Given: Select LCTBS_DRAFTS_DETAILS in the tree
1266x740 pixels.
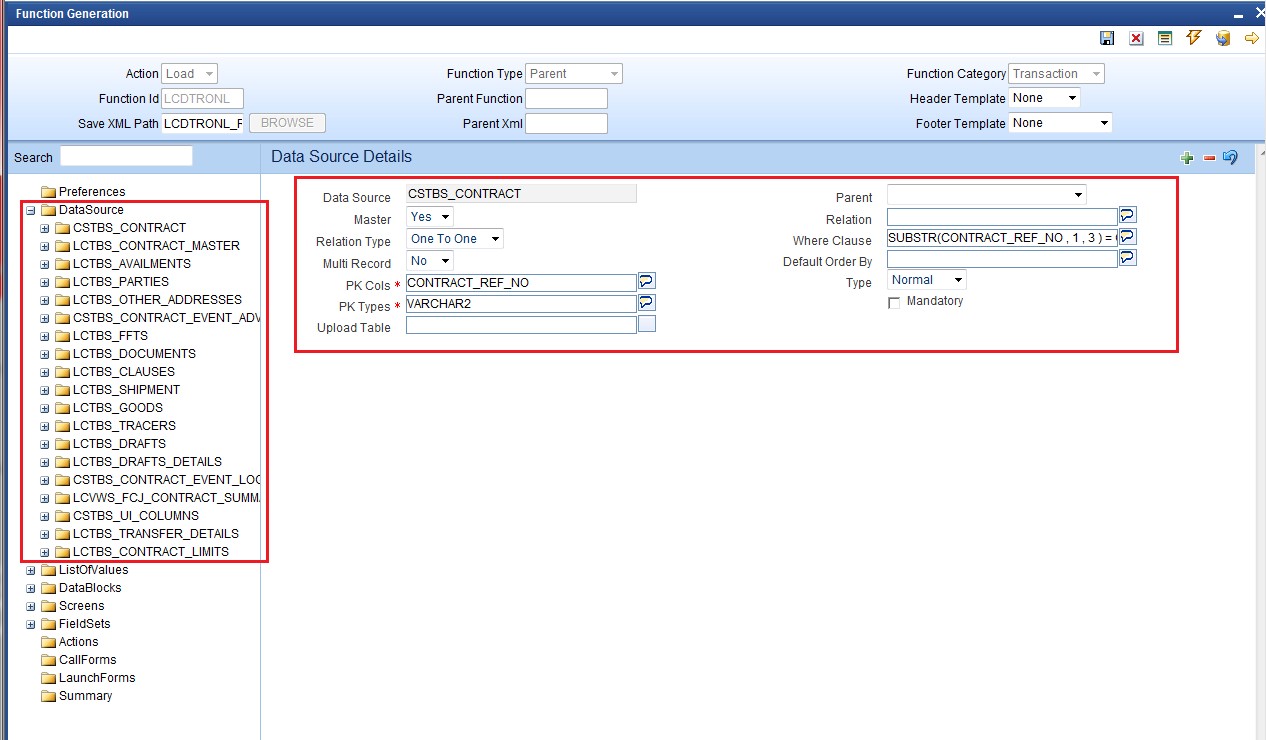Looking at the screenshot, I should click(147, 462).
